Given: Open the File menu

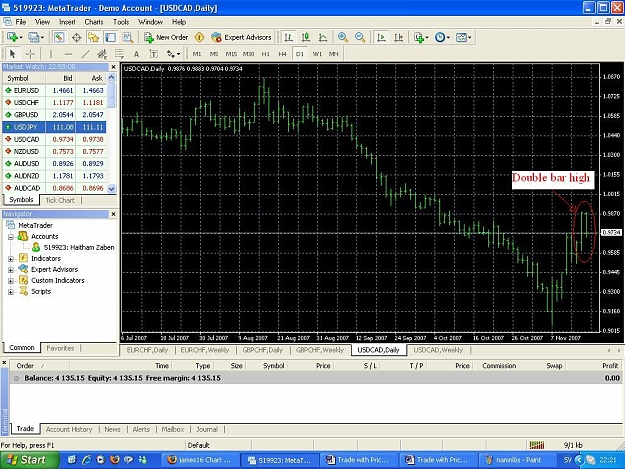Looking at the screenshot, I should 20,22.
